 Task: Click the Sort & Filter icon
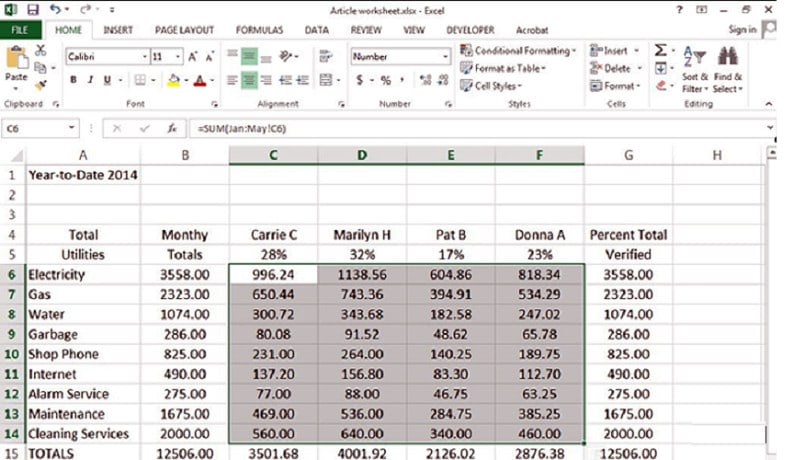695,58
